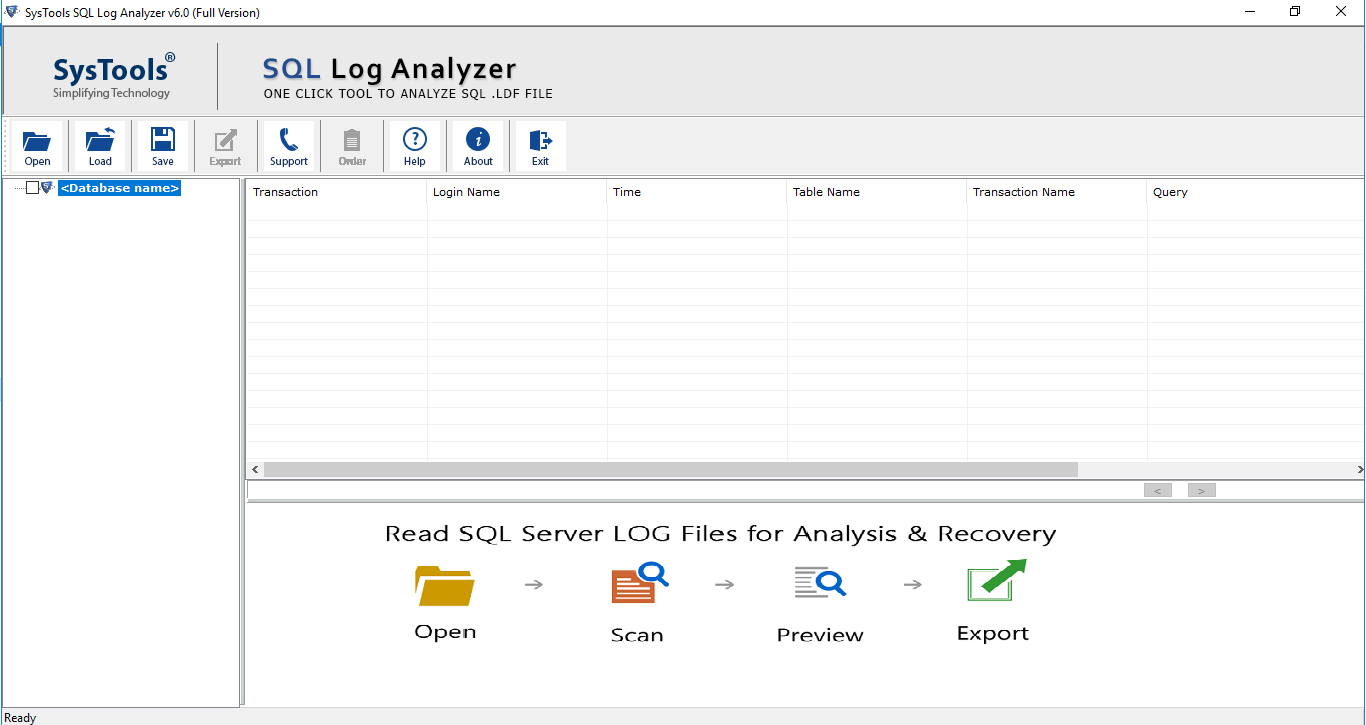Screen dimensions: 1366x725
Task: Click the SysTools app icon in title bar
Action: pyautogui.click(x=11, y=12)
